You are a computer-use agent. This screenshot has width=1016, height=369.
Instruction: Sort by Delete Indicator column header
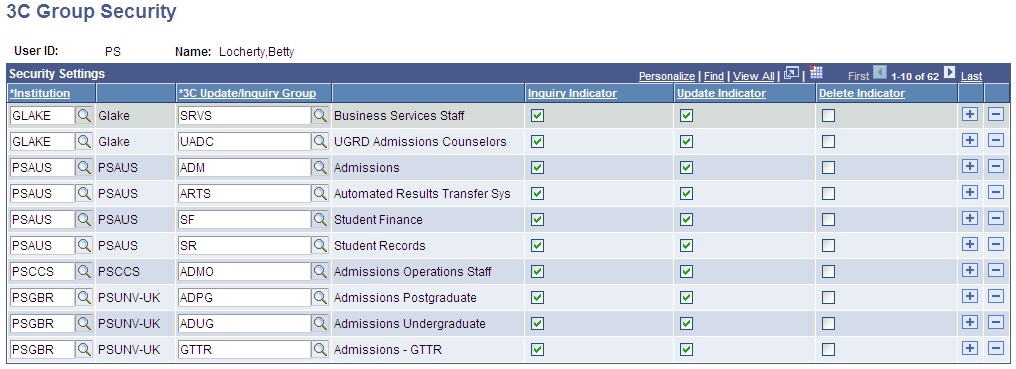coord(862,93)
